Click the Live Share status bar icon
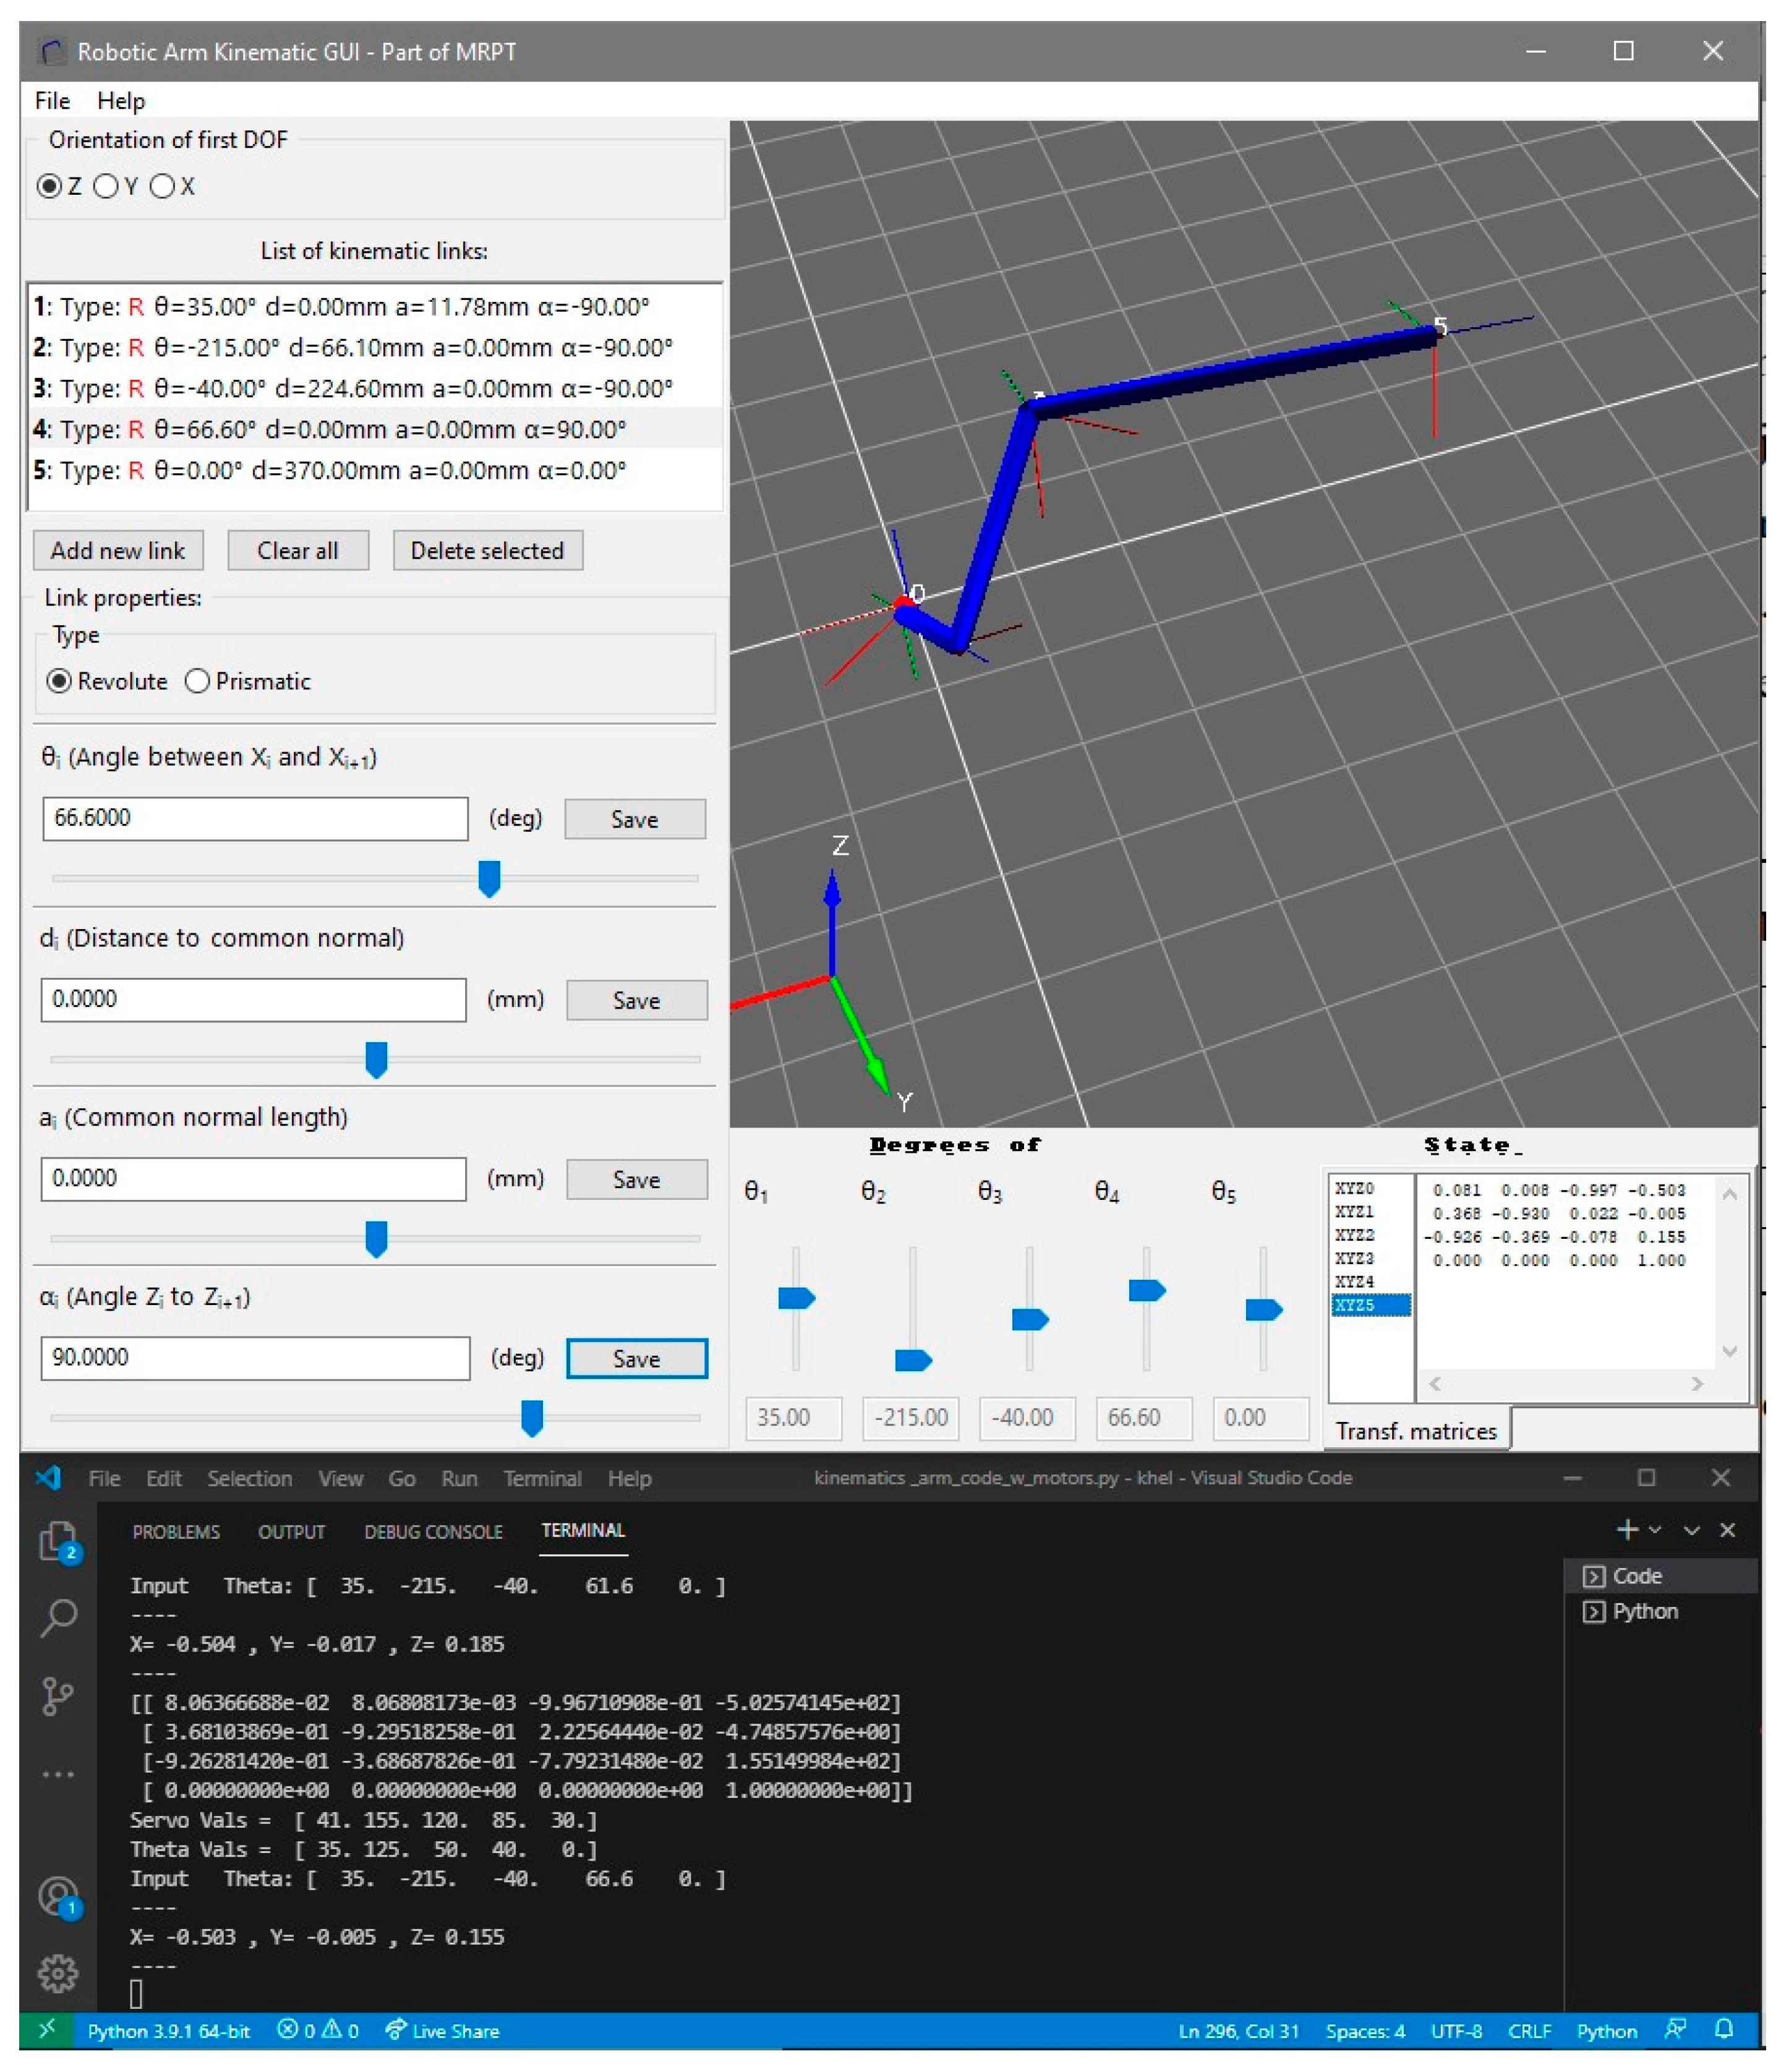This screenshot has width=1781, height=2072. click(x=443, y=2030)
